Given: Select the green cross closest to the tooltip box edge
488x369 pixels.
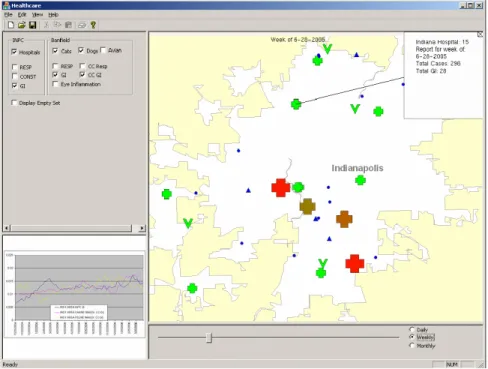Looking at the screenshot, I should [x=378, y=111].
